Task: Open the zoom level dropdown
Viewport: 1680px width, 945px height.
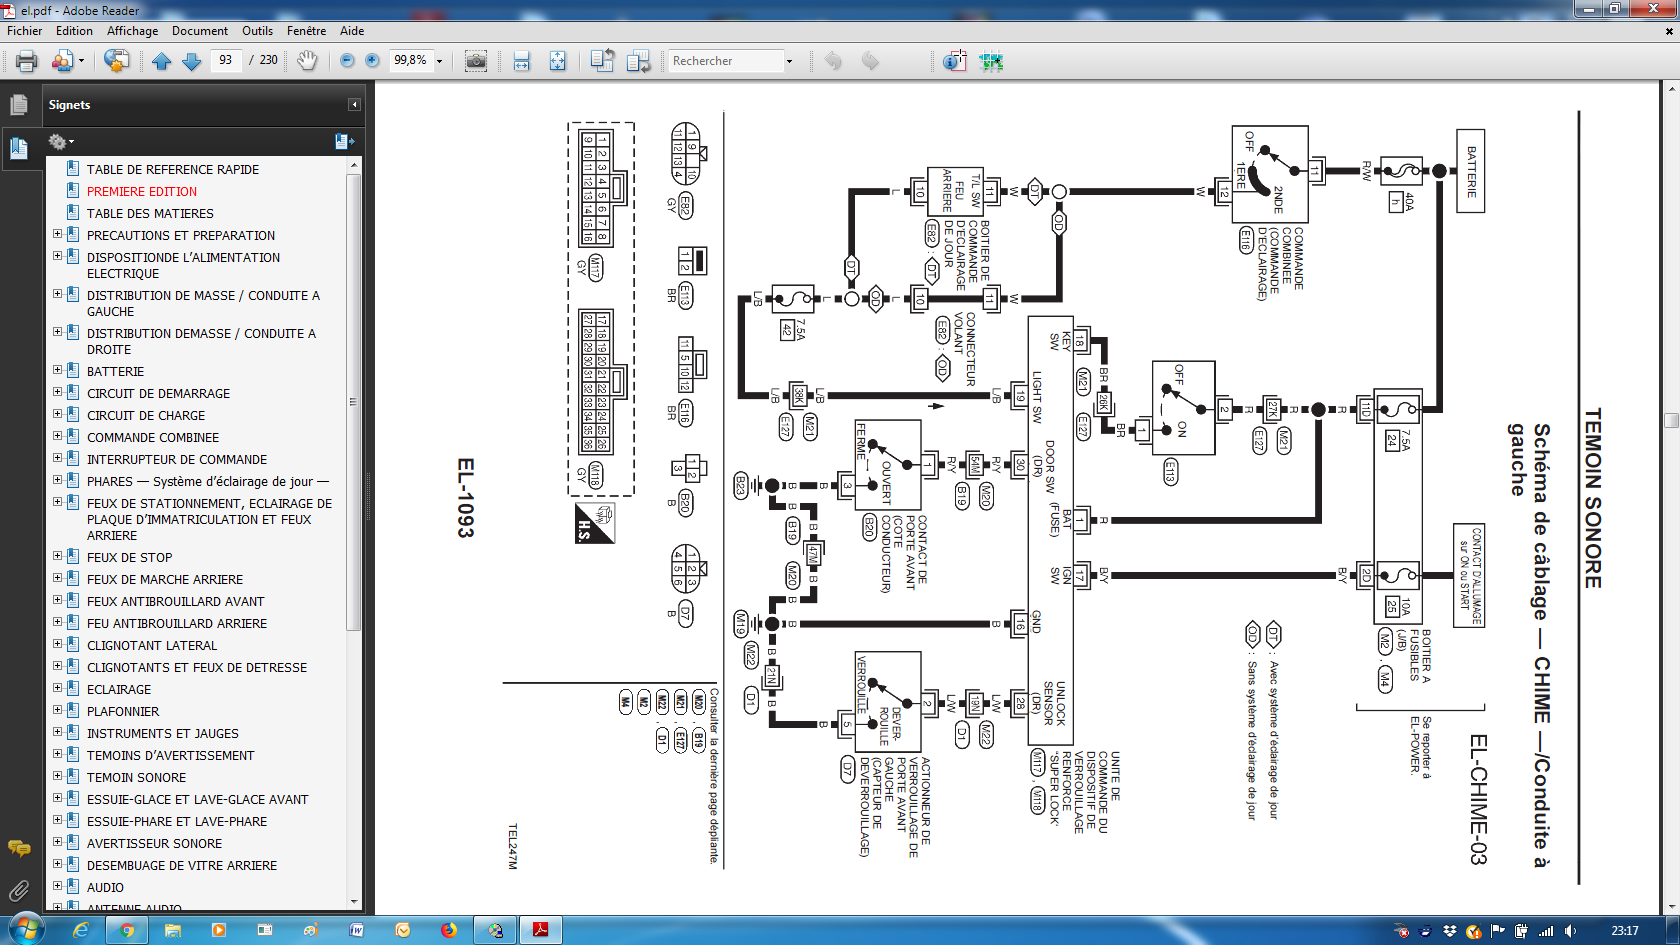Action: point(439,61)
